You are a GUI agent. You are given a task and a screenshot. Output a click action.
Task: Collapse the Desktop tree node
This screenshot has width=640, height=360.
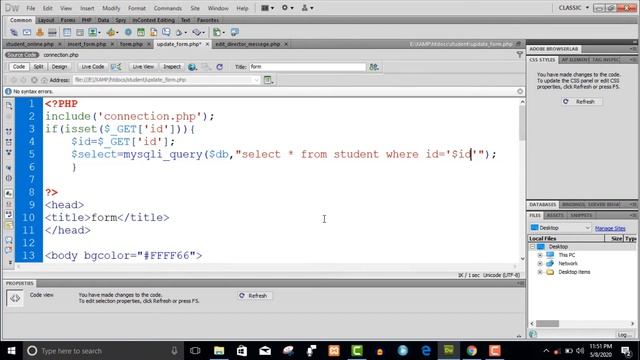(x=532, y=247)
